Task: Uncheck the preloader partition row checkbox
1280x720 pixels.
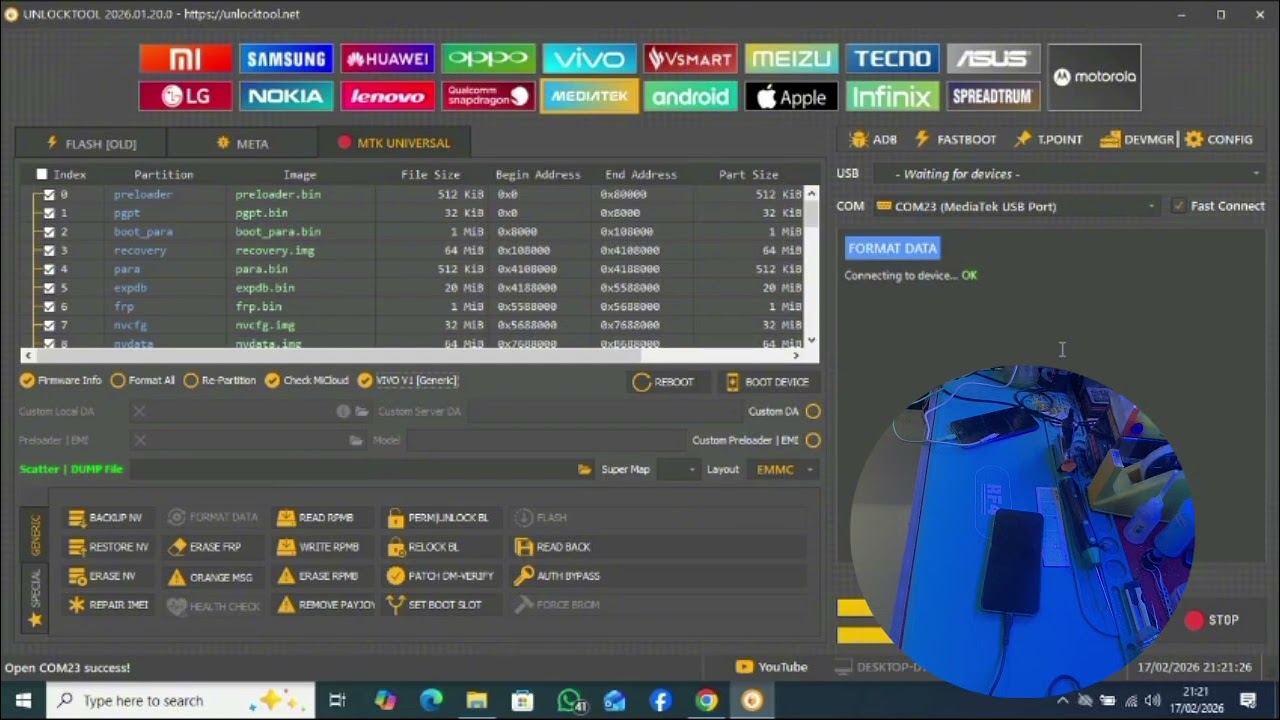Action: [x=49, y=195]
